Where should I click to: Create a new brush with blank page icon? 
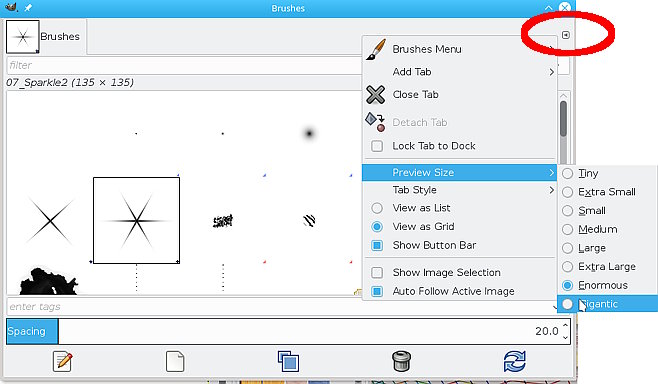[175, 361]
